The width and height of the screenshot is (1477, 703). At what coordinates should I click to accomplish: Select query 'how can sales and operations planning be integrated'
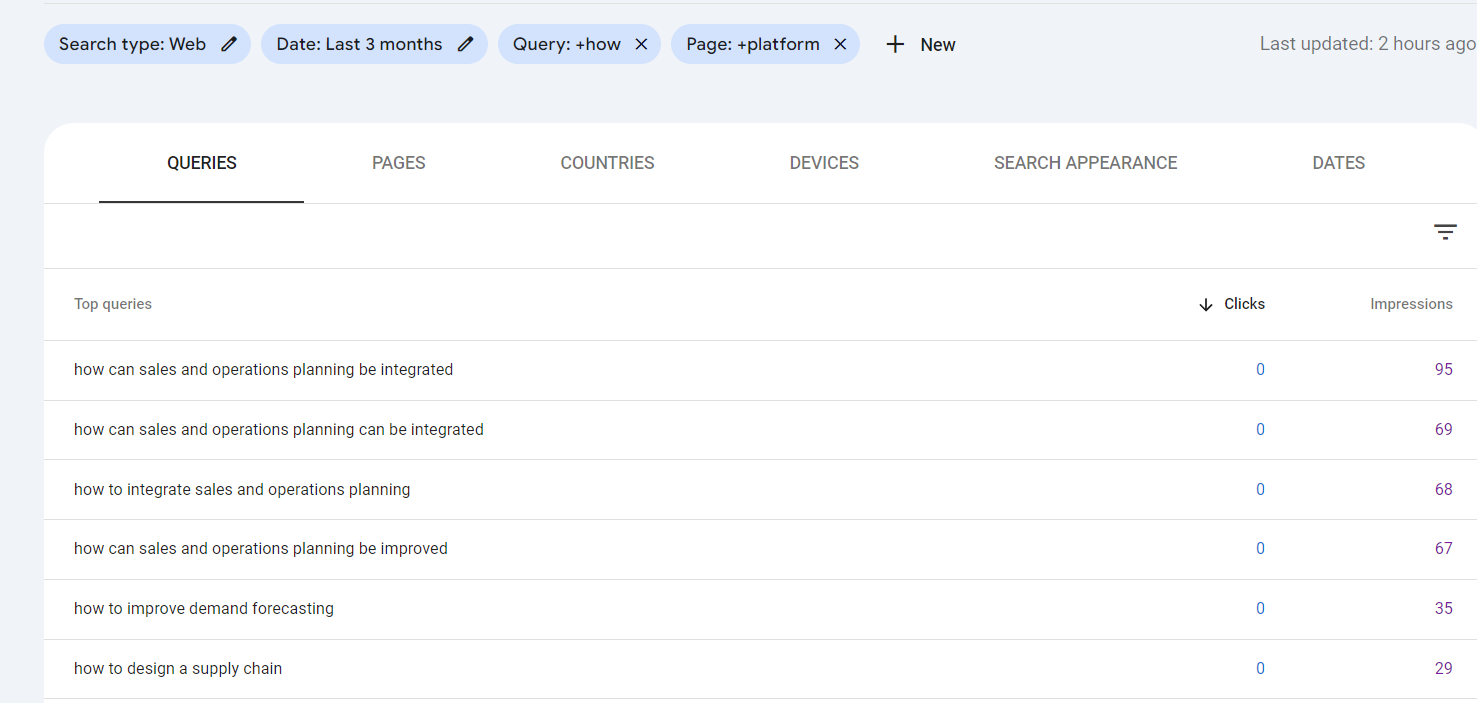click(x=263, y=370)
